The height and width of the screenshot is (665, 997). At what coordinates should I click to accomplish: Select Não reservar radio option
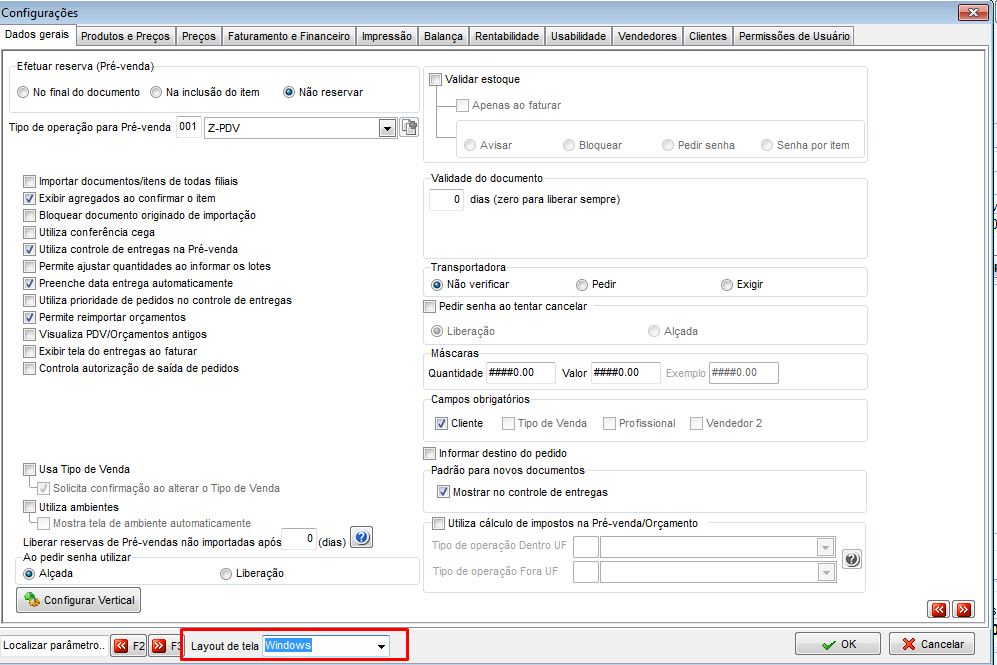[289, 92]
